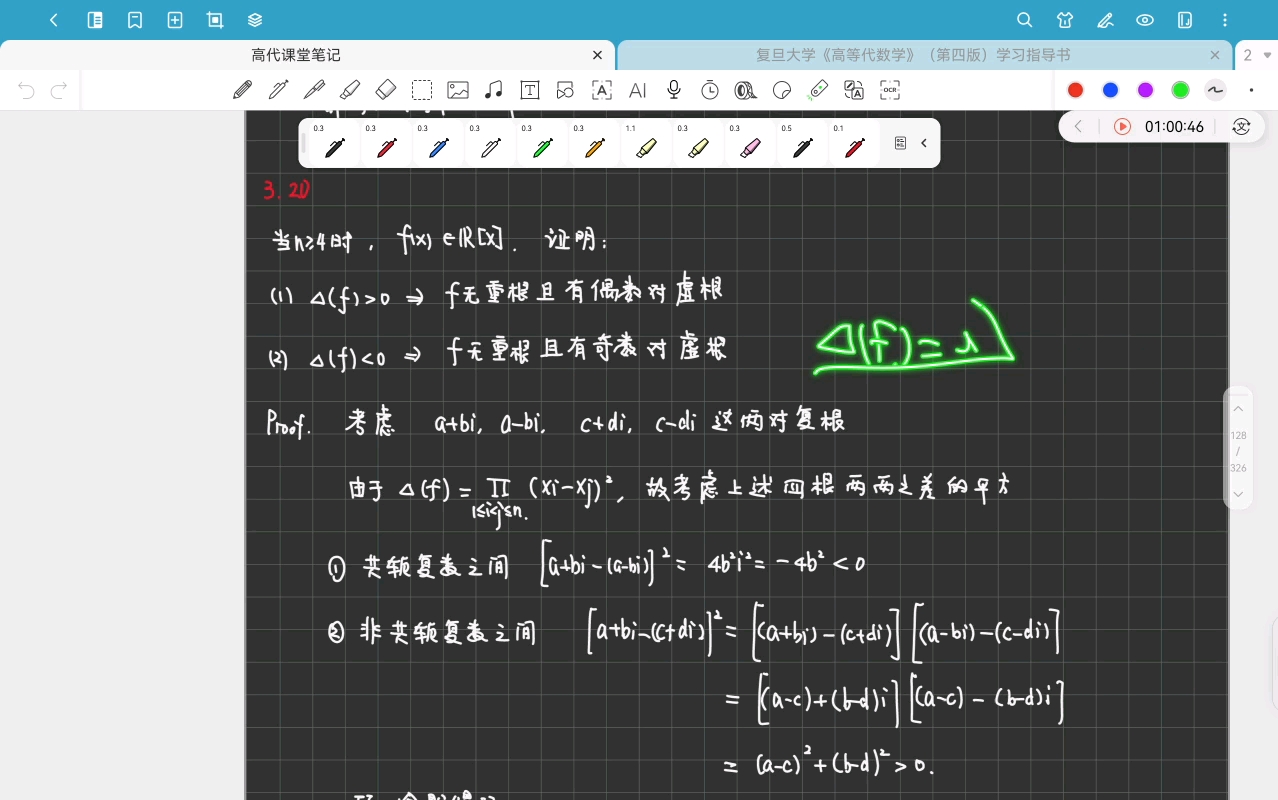
Task: Select the sticker tool
Action: click(782, 90)
